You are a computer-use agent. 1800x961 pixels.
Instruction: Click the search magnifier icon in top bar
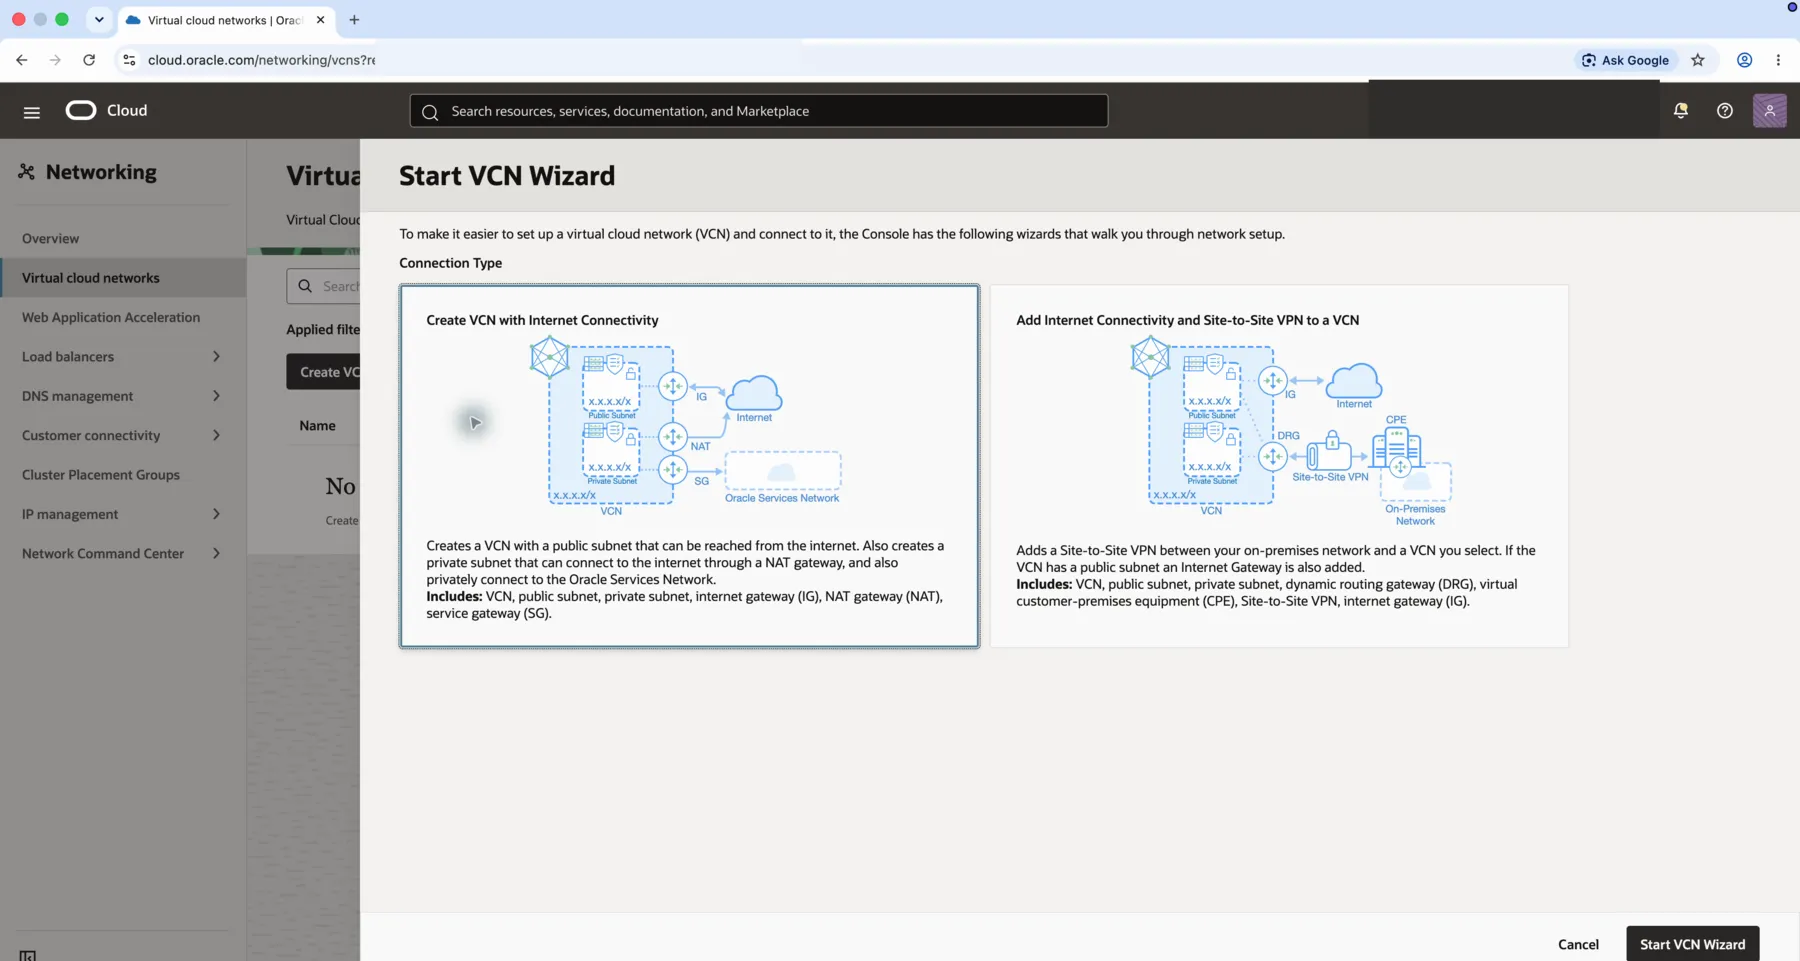[430, 112]
